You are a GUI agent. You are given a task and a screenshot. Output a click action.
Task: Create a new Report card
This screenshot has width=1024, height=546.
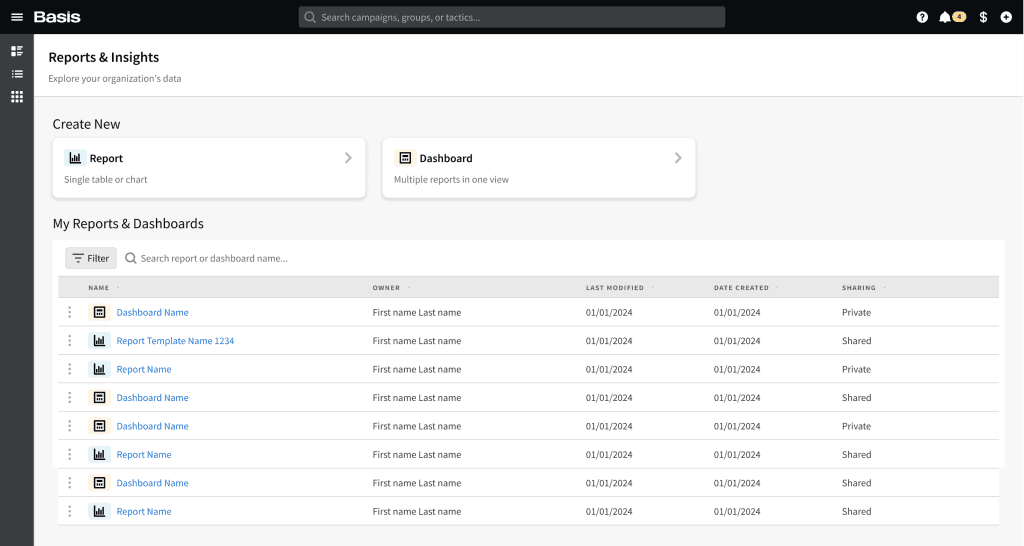pos(209,168)
